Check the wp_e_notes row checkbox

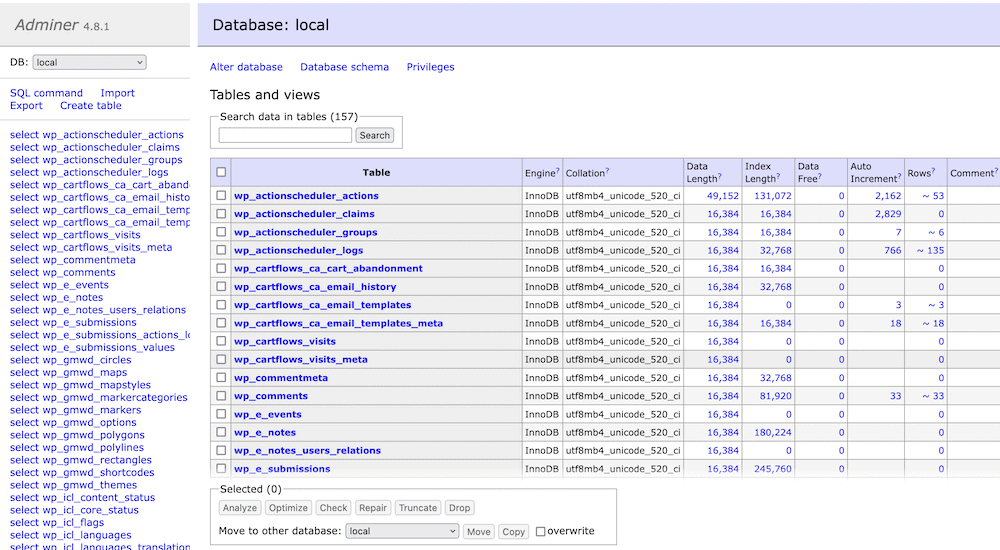pyautogui.click(x=221, y=432)
